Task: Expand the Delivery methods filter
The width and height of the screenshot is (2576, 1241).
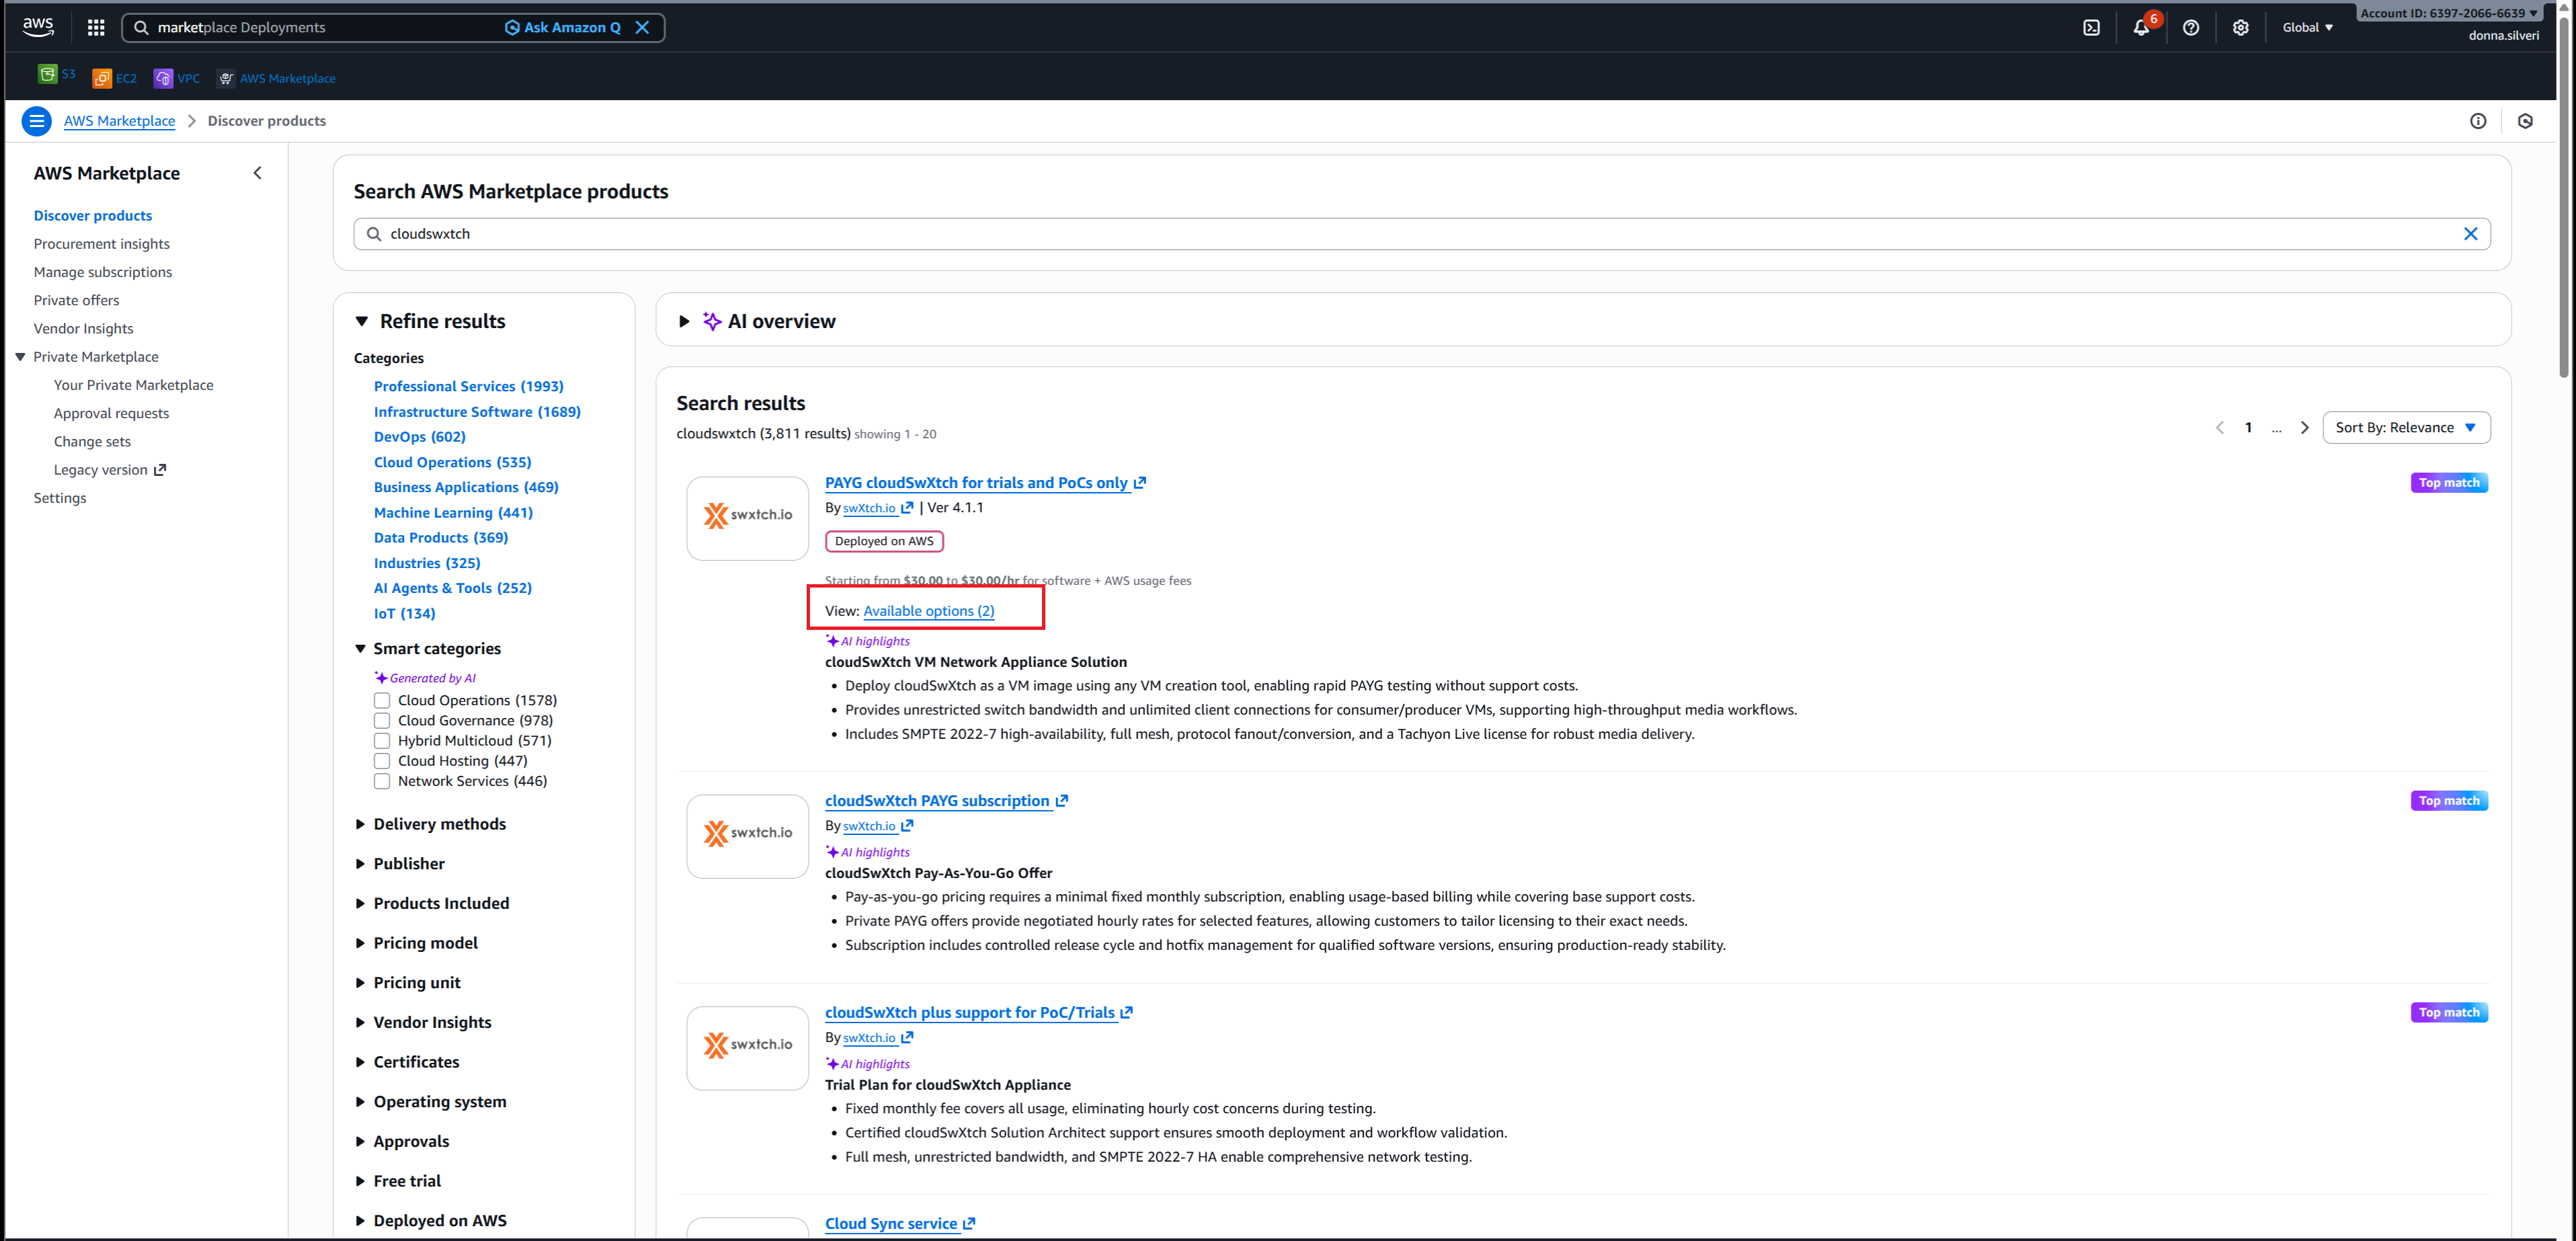Action: (439, 824)
